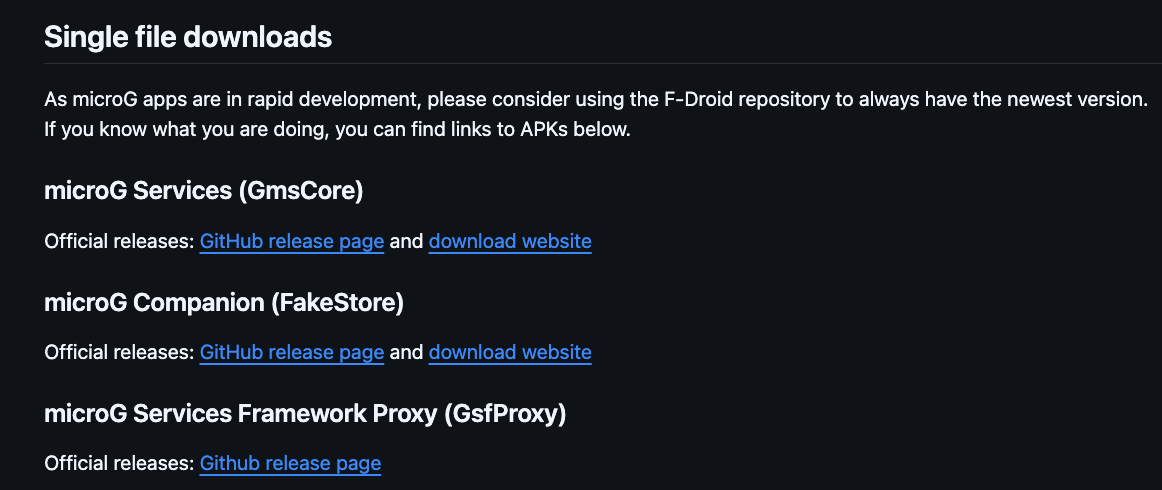Open GitHub release page link for FakeStore
The width and height of the screenshot is (1162, 490).
[292, 352]
